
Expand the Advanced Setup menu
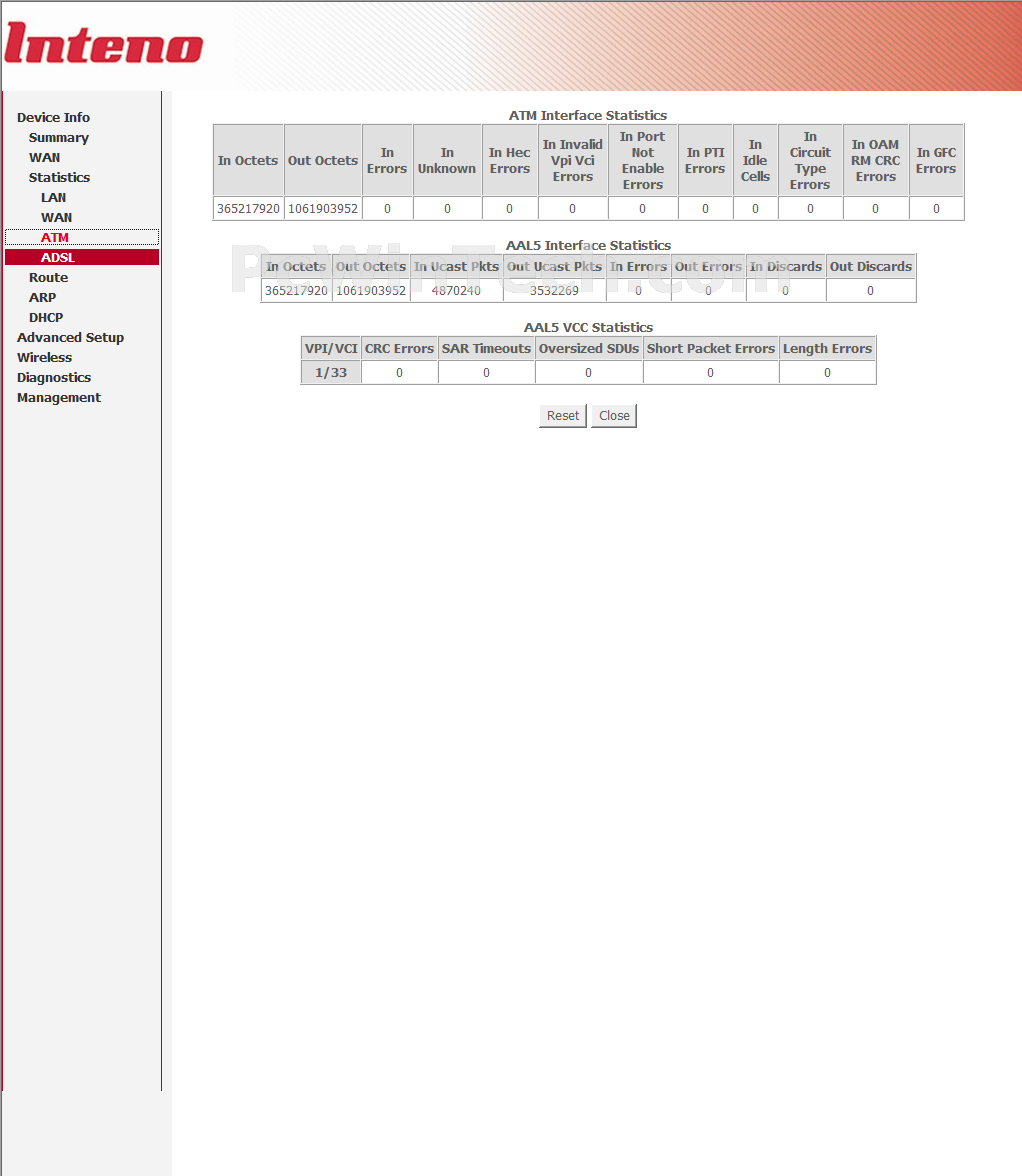[x=70, y=338]
